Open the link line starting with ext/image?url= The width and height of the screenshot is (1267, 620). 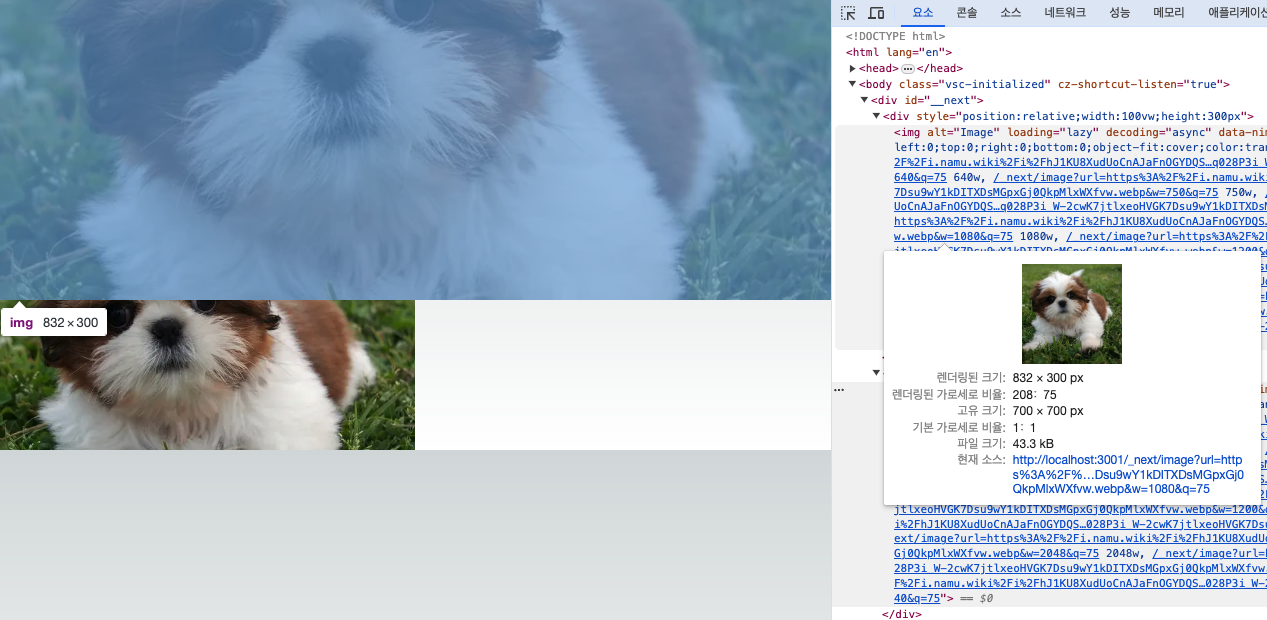point(1080,538)
